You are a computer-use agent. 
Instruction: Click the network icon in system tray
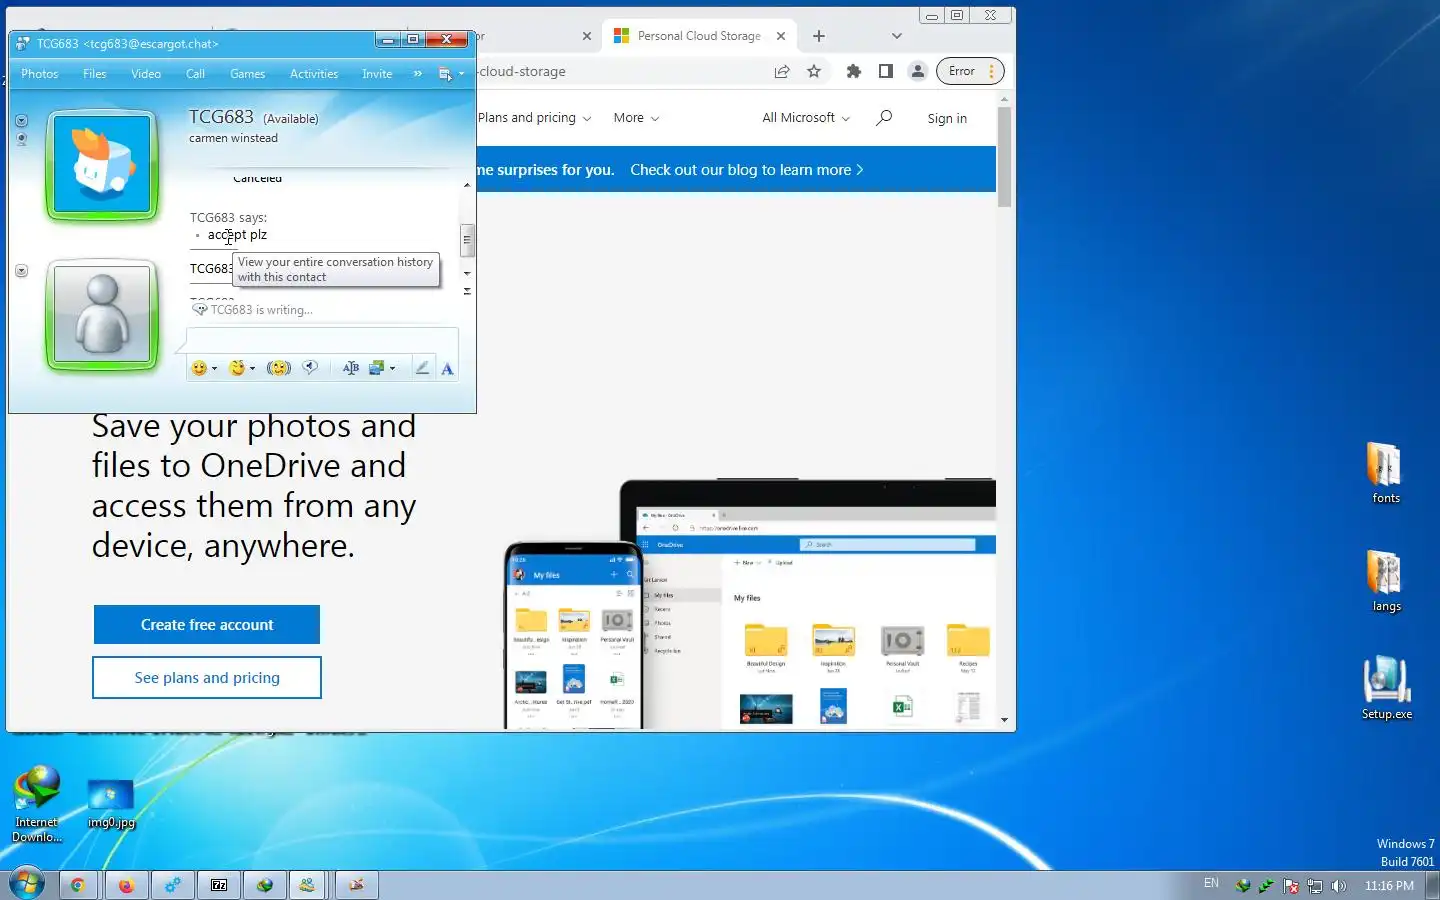[1315, 886]
